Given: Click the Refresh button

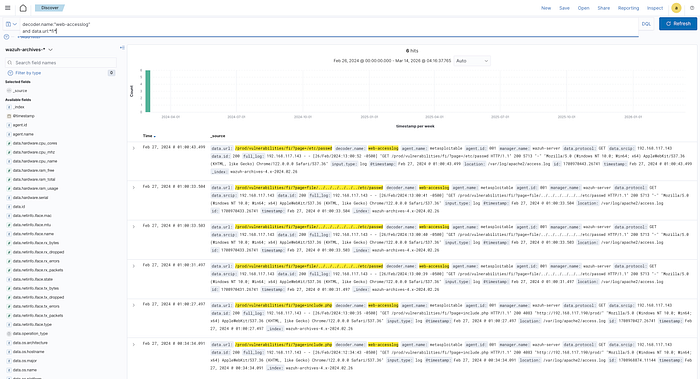Looking at the screenshot, I should [678, 24].
